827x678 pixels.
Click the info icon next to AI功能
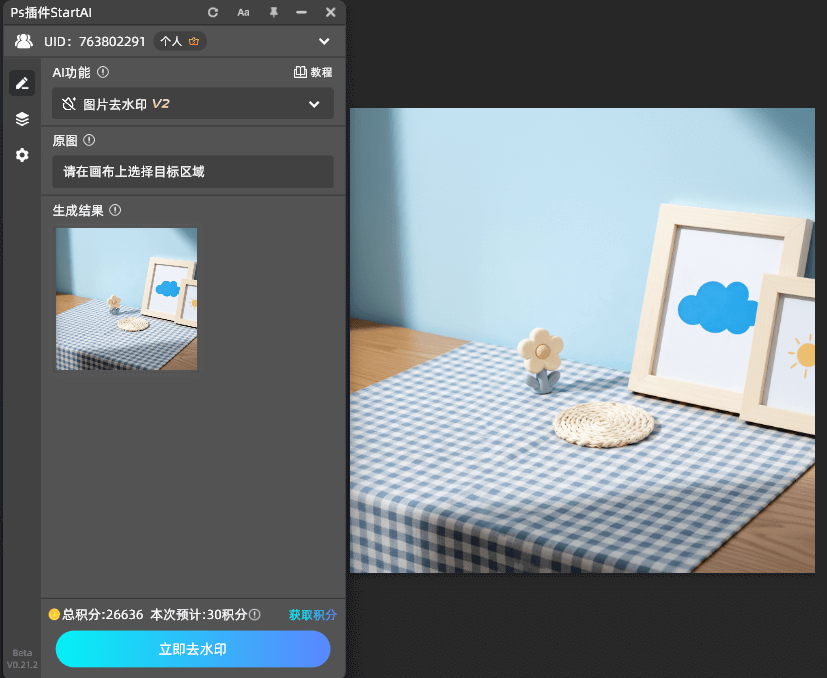click(103, 72)
